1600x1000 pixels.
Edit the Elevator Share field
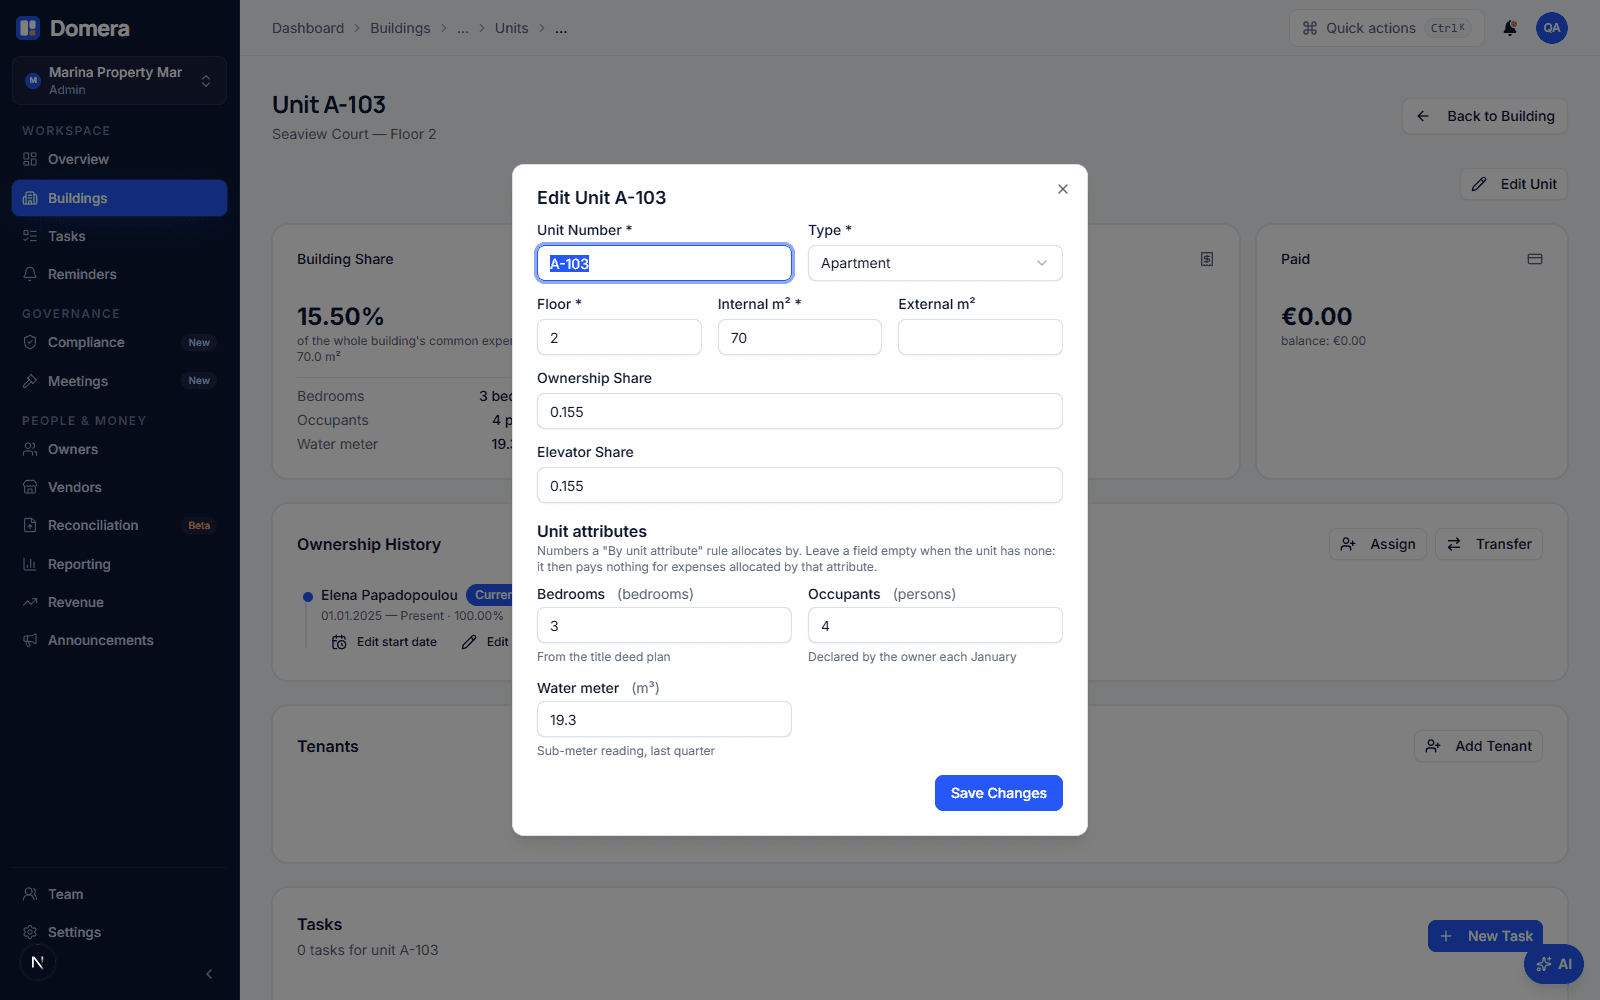pyautogui.click(x=800, y=485)
